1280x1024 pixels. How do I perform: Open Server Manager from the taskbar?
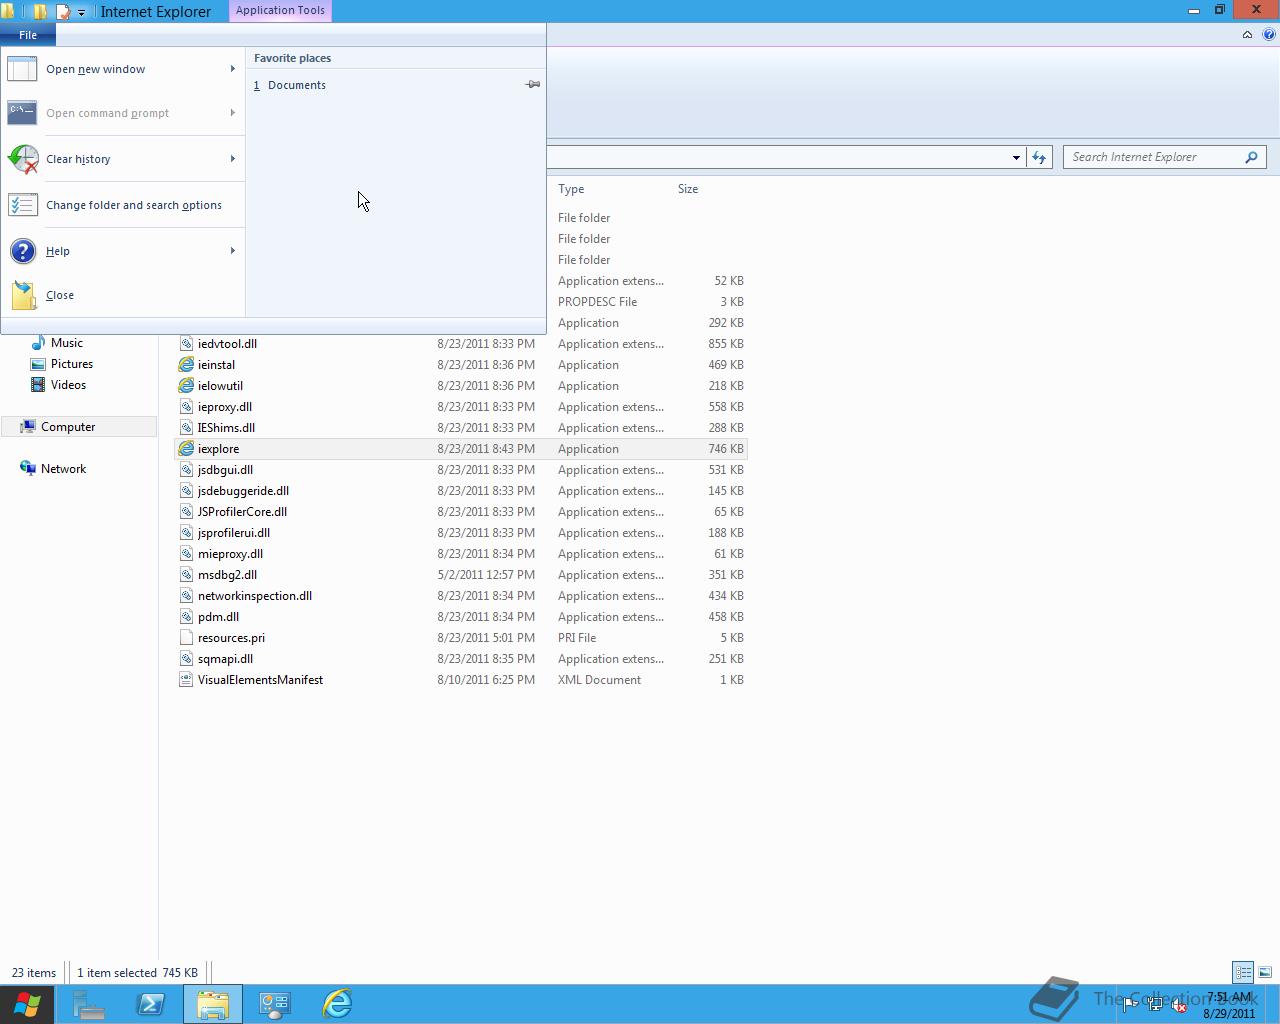click(x=89, y=1004)
